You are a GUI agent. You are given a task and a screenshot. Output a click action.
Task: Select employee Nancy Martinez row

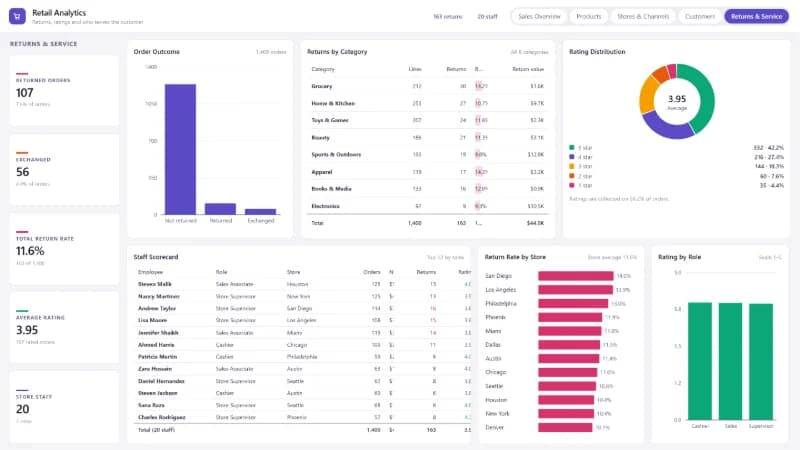coord(303,296)
